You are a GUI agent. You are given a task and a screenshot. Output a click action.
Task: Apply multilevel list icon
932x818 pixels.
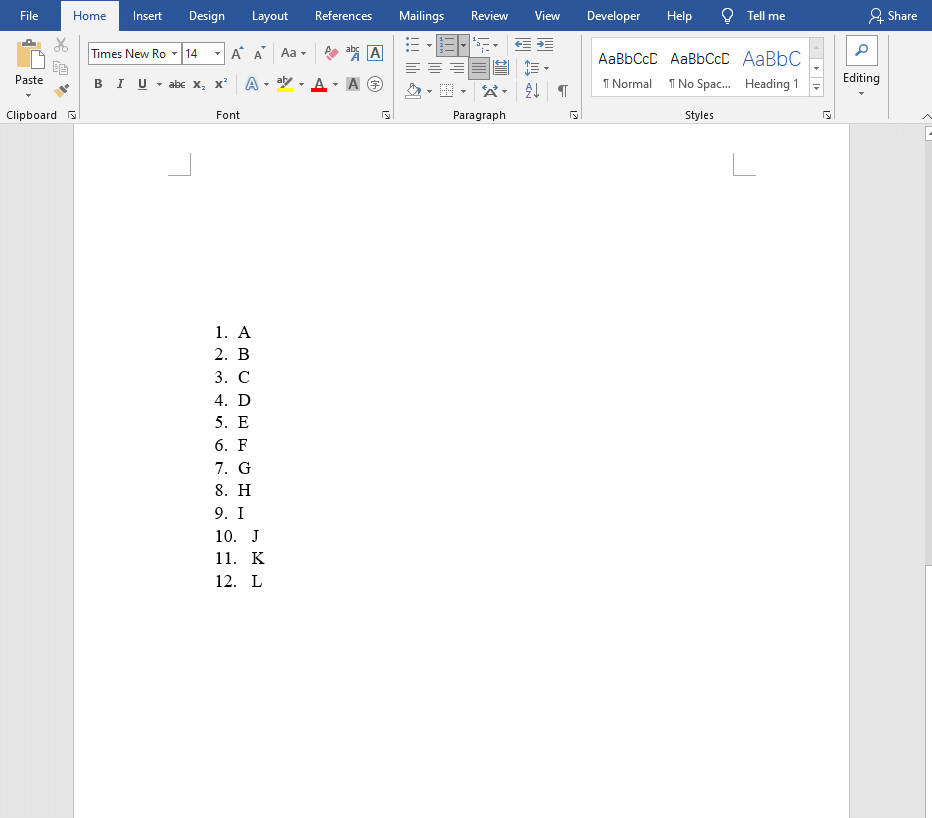tap(481, 45)
